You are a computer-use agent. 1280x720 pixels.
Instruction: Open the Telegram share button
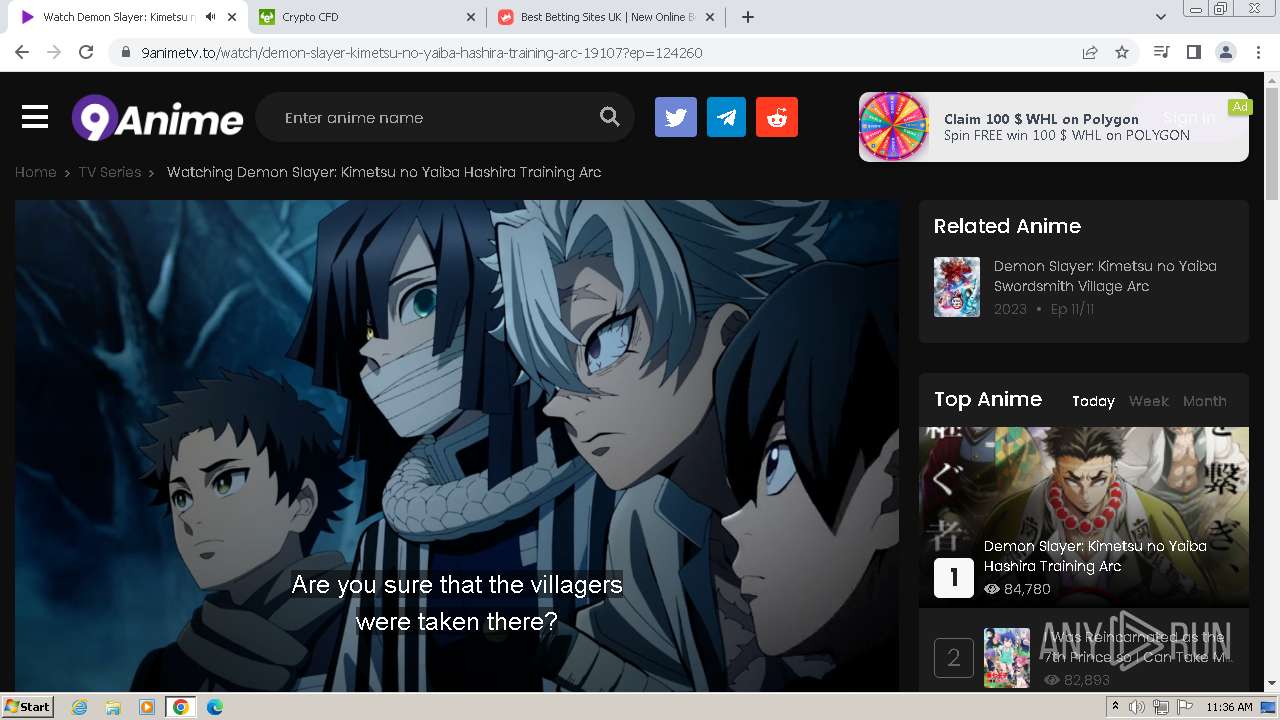tap(727, 117)
